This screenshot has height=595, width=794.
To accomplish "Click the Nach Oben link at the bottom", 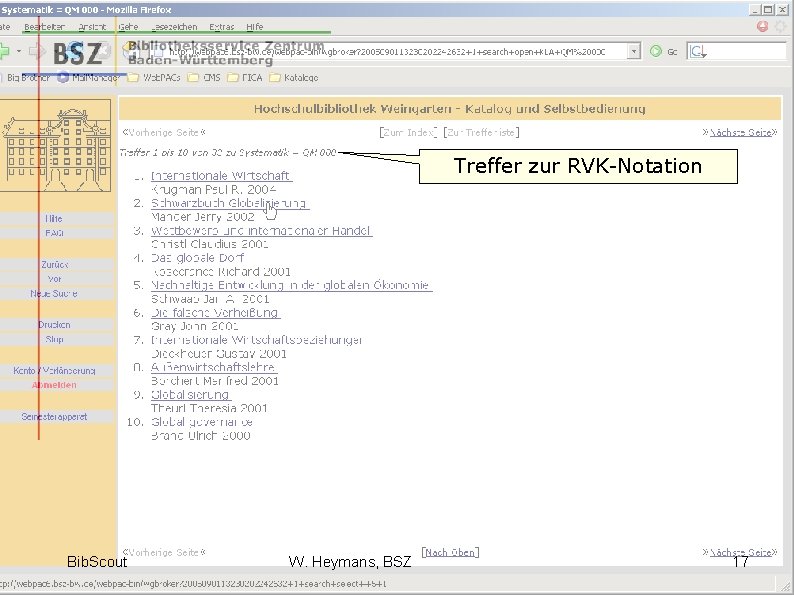I will (x=450, y=552).
